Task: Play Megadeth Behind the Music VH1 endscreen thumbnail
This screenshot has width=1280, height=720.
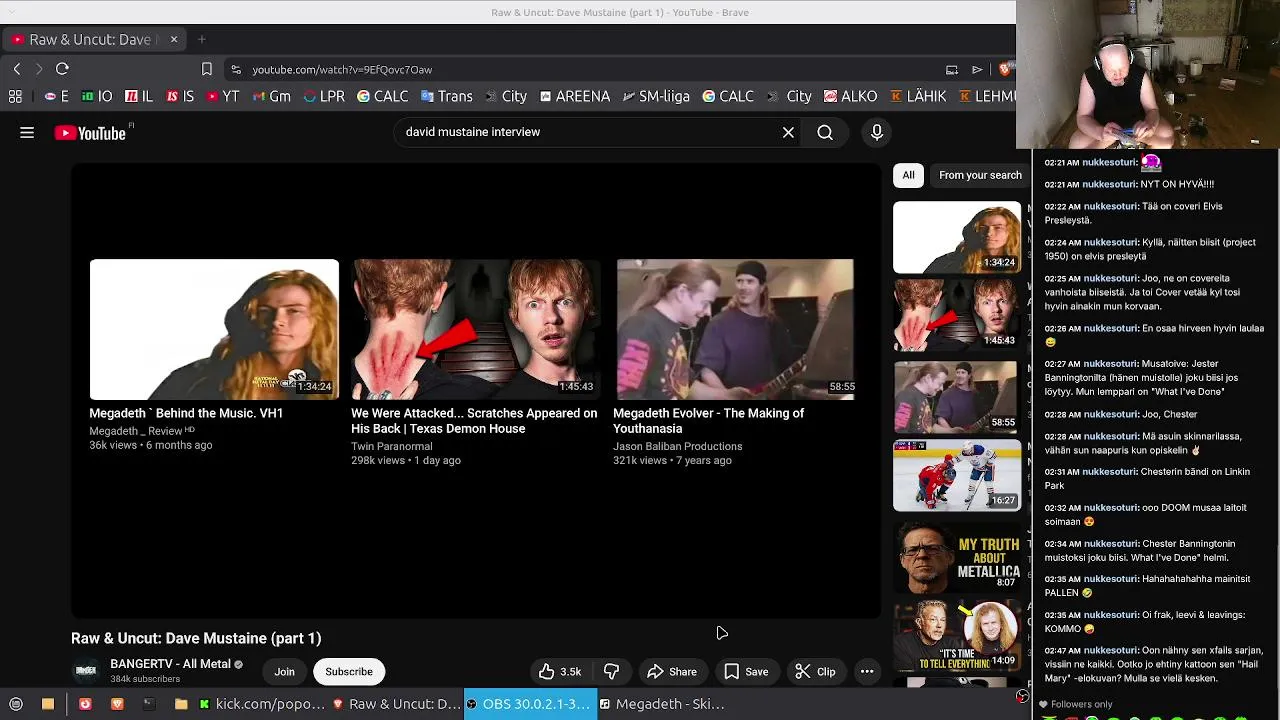Action: coord(214,329)
